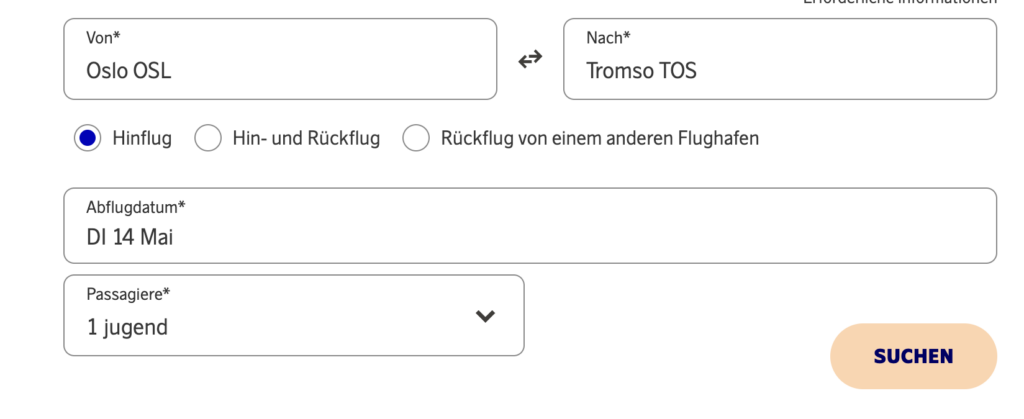Image resolution: width=1024 pixels, height=419 pixels.
Task: Select the Hinflug radio button
Action: tap(87, 138)
